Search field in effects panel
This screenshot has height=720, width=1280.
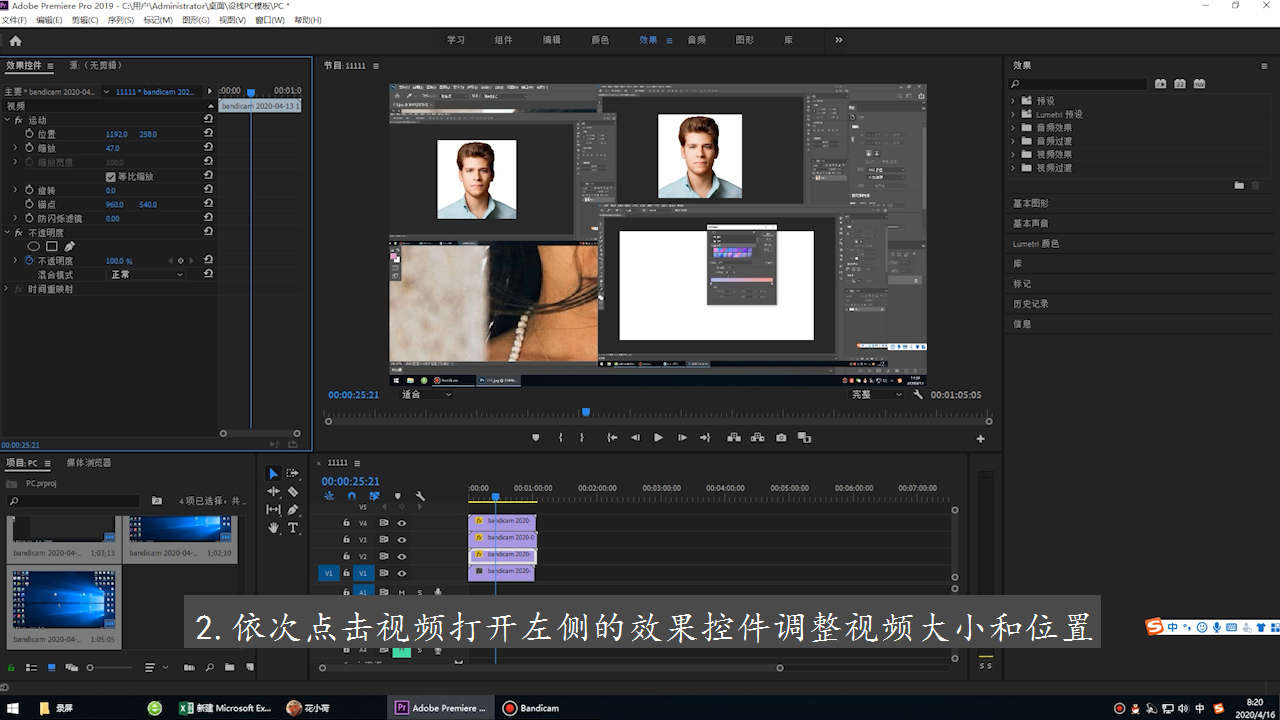pos(1078,84)
